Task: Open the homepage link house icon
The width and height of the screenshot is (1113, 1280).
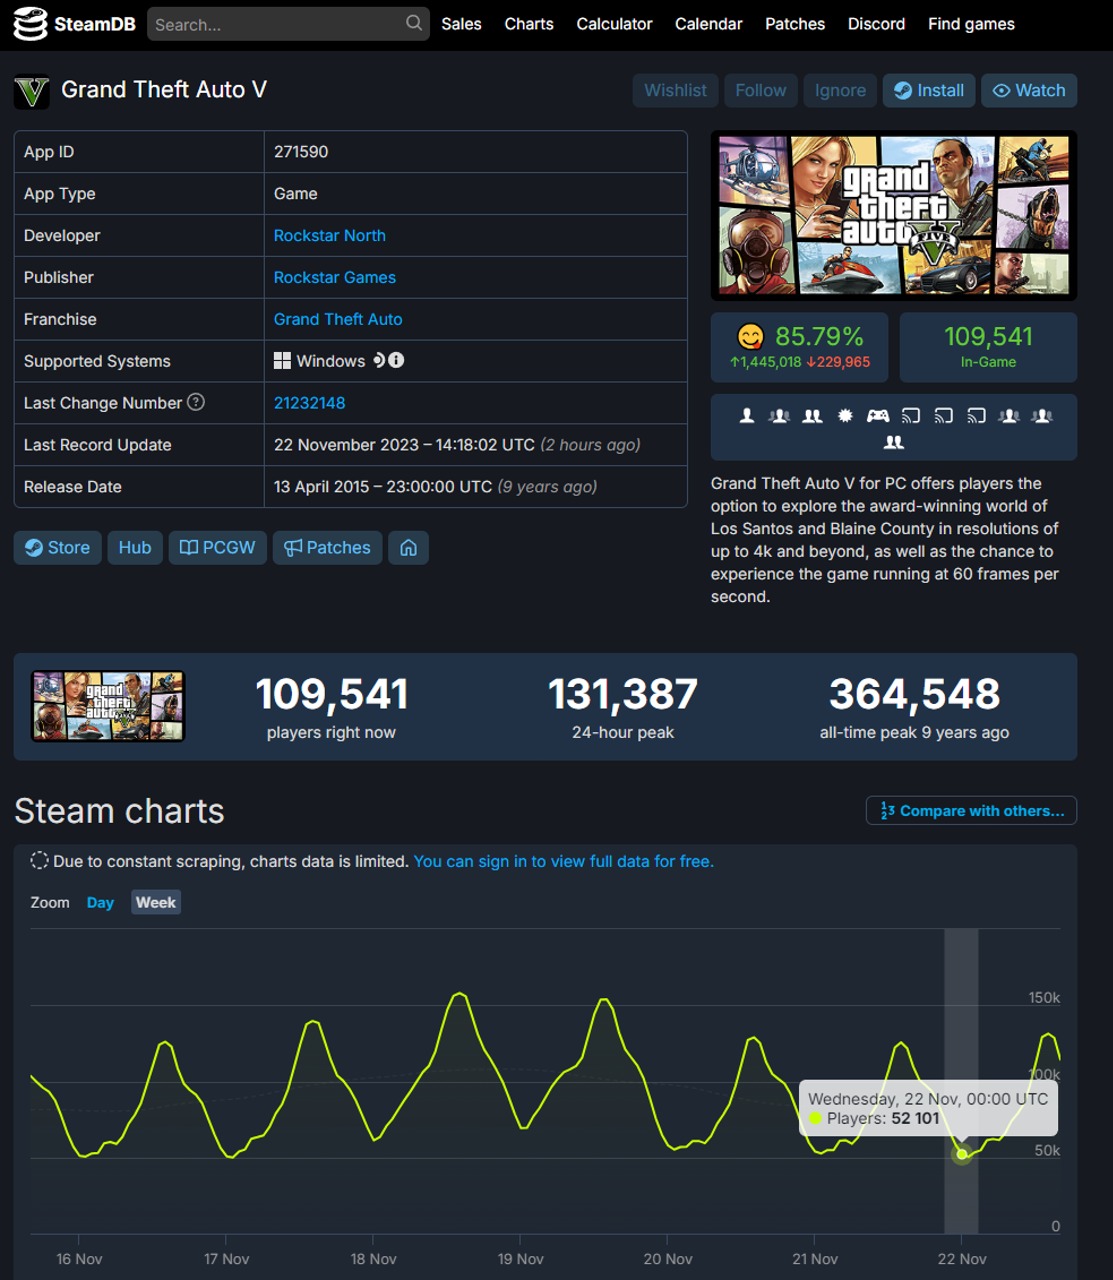Action: point(408,548)
